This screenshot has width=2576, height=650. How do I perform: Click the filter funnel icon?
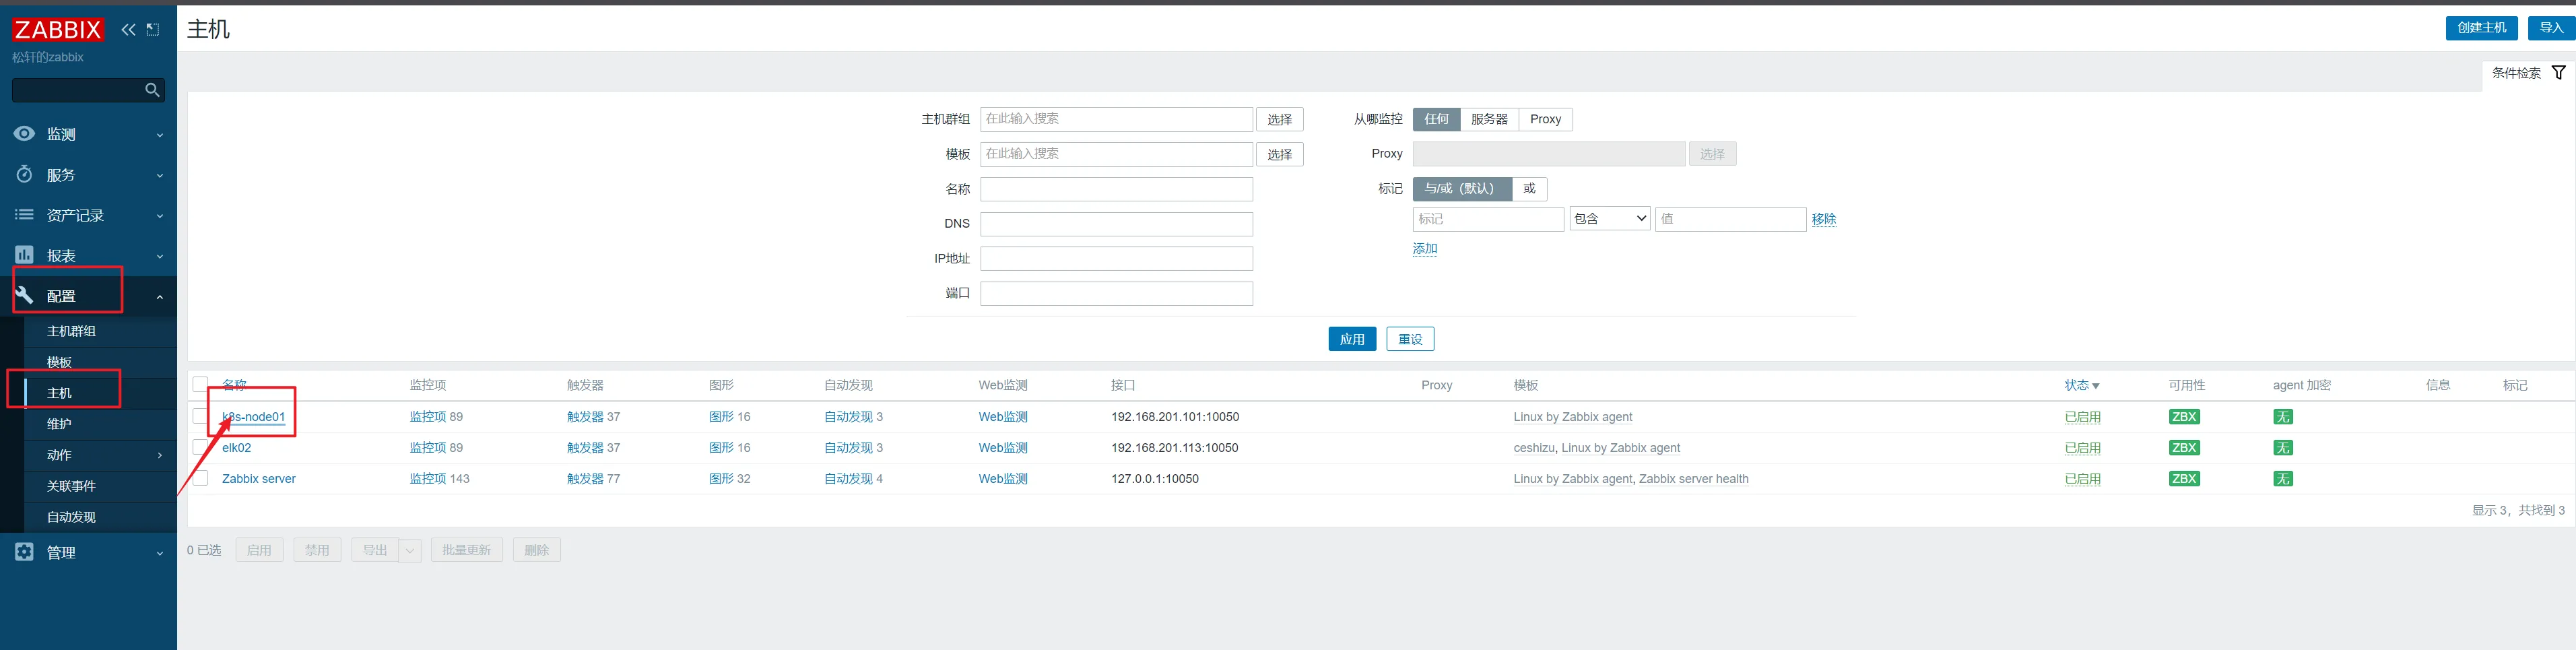[x=2558, y=73]
